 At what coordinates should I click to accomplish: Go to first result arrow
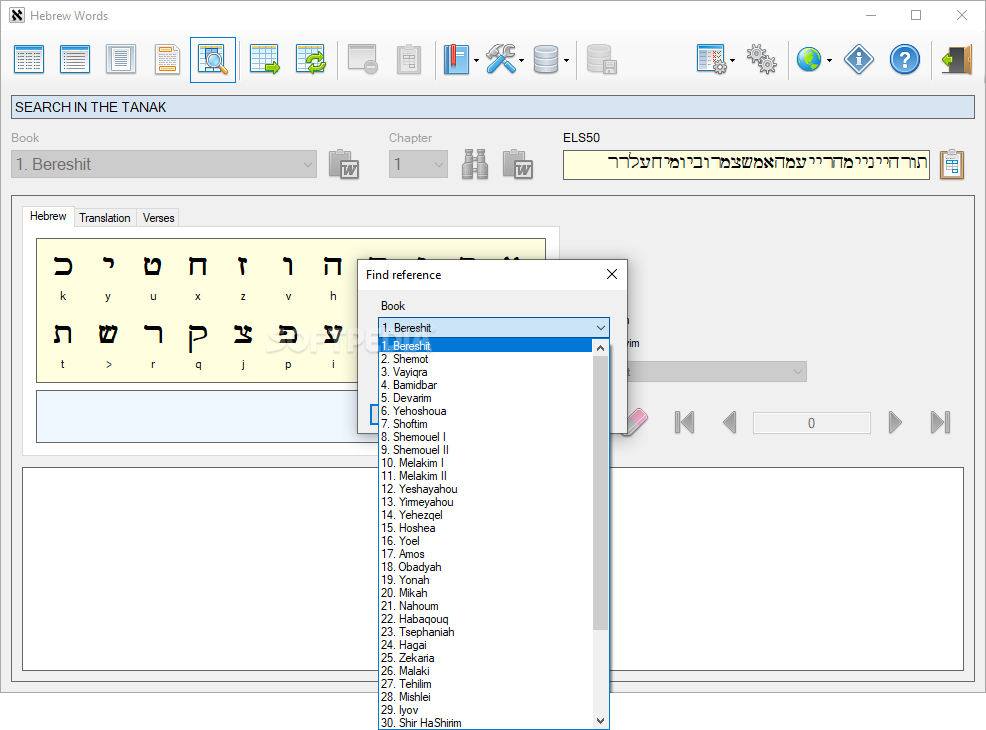[x=684, y=422]
